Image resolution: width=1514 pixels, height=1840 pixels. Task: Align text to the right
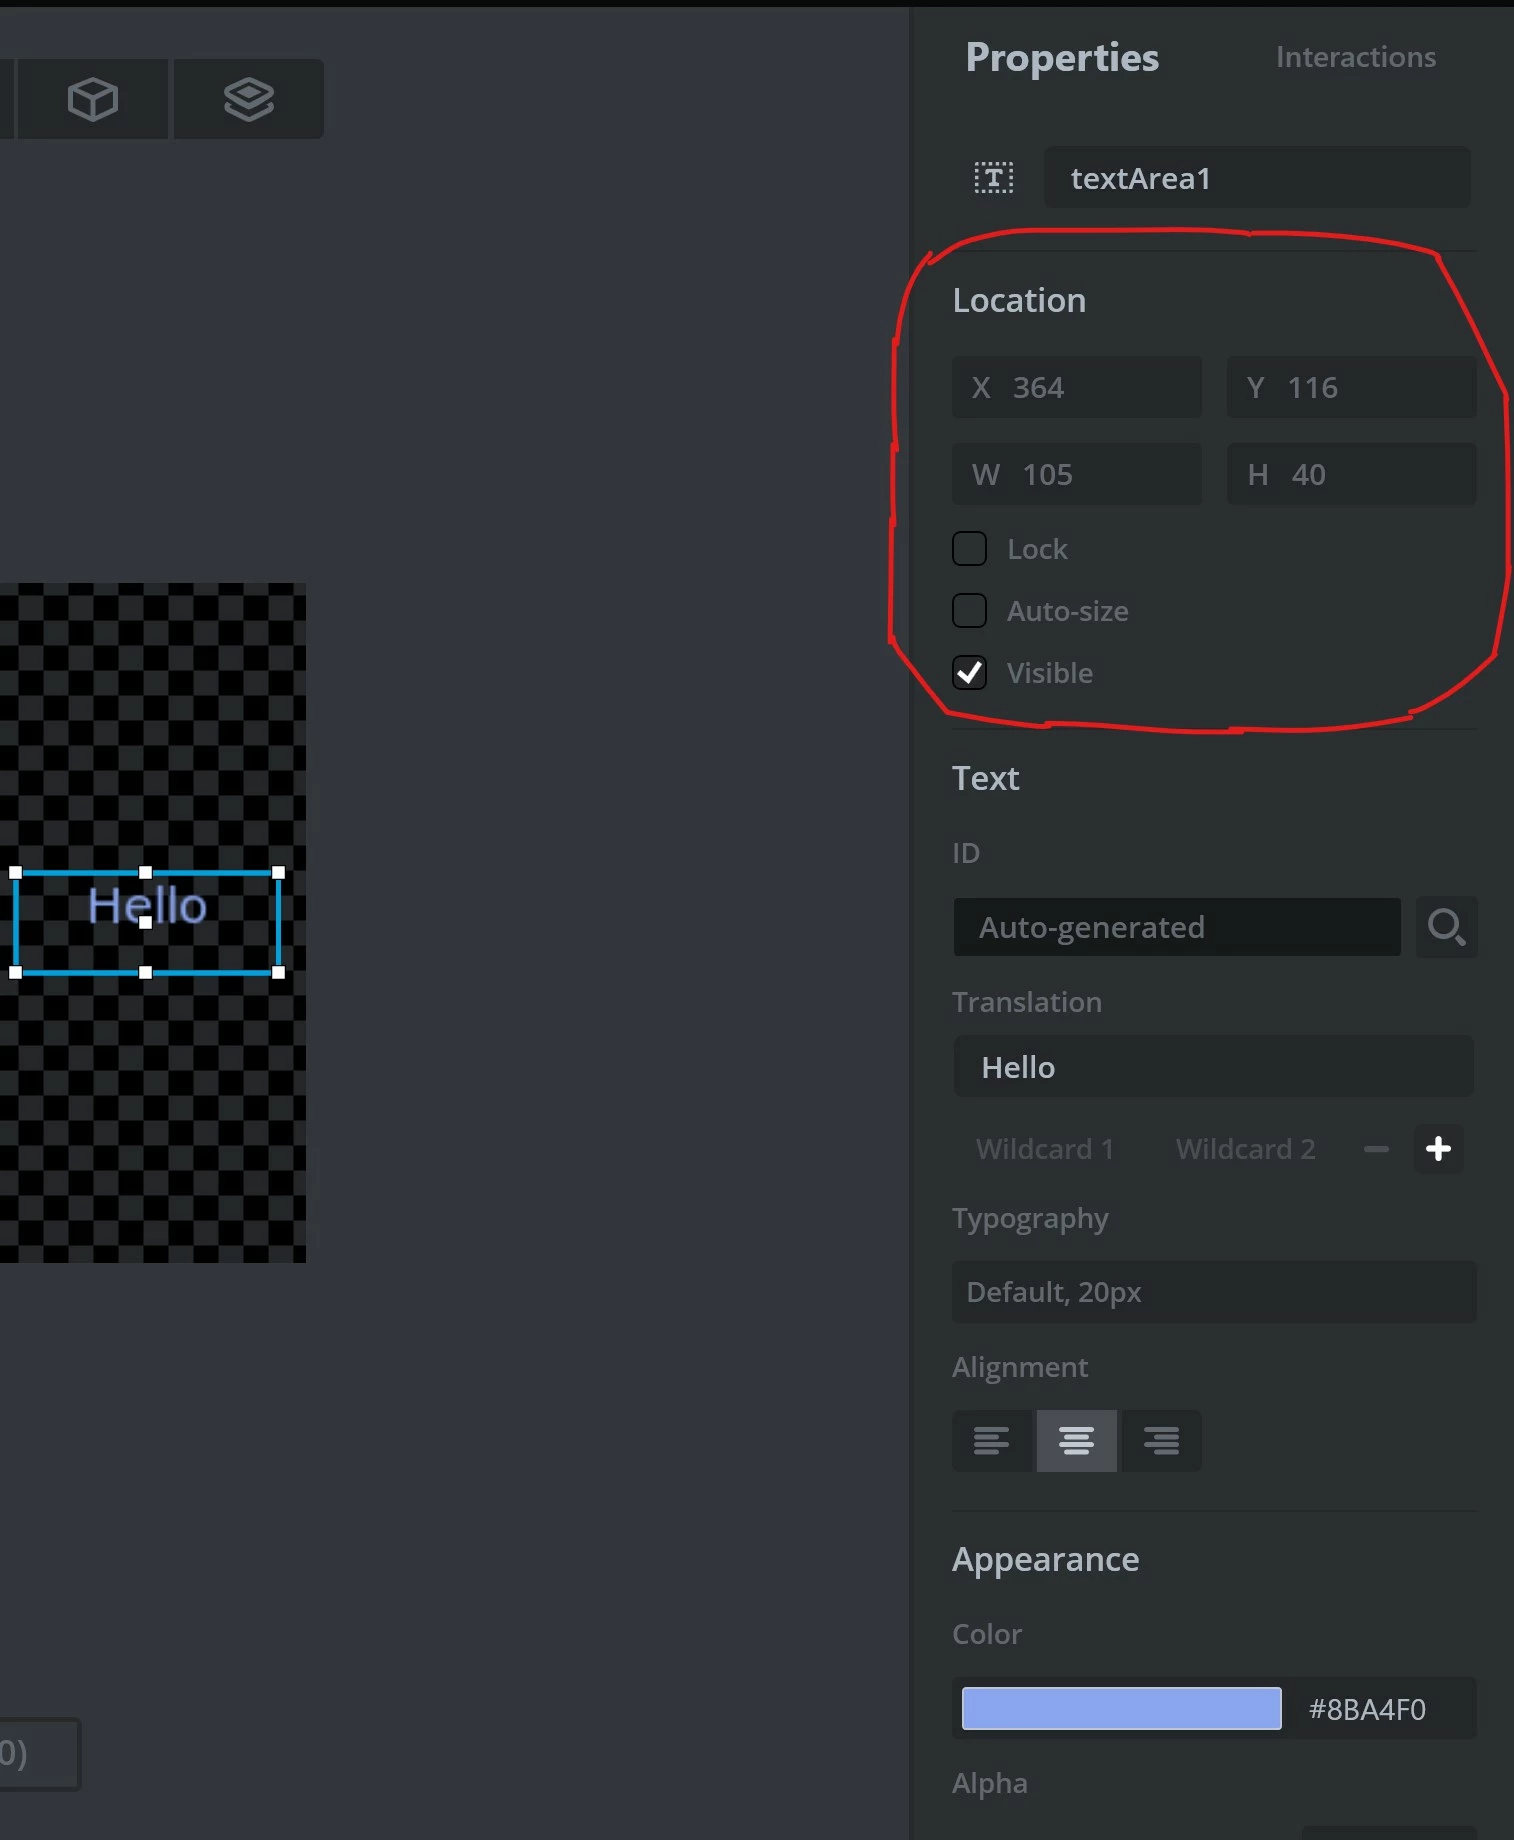pyautogui.click(x=1161, y=1440)
